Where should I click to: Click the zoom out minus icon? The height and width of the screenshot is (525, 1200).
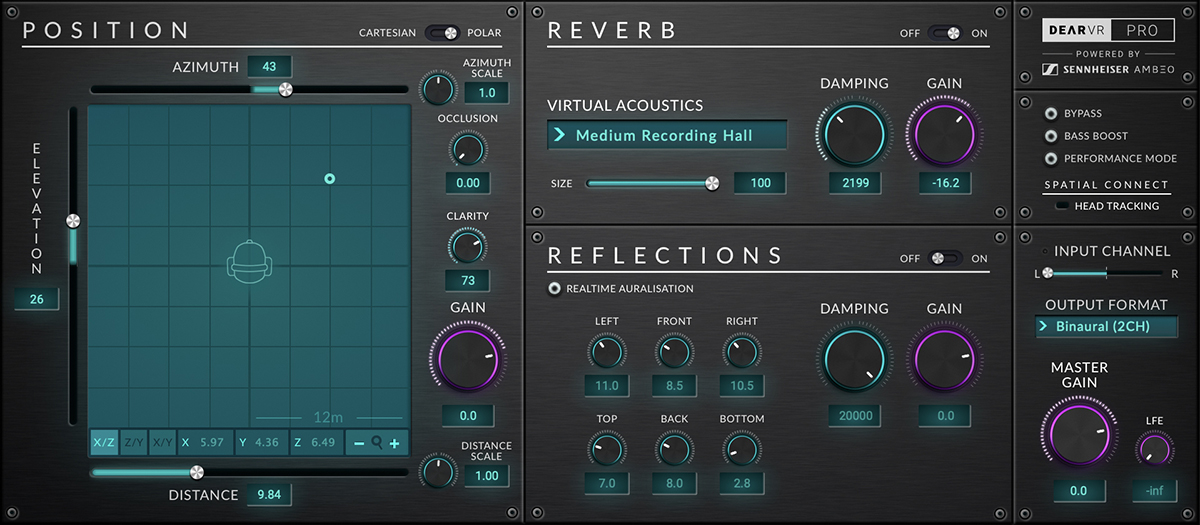pos(359,442)
